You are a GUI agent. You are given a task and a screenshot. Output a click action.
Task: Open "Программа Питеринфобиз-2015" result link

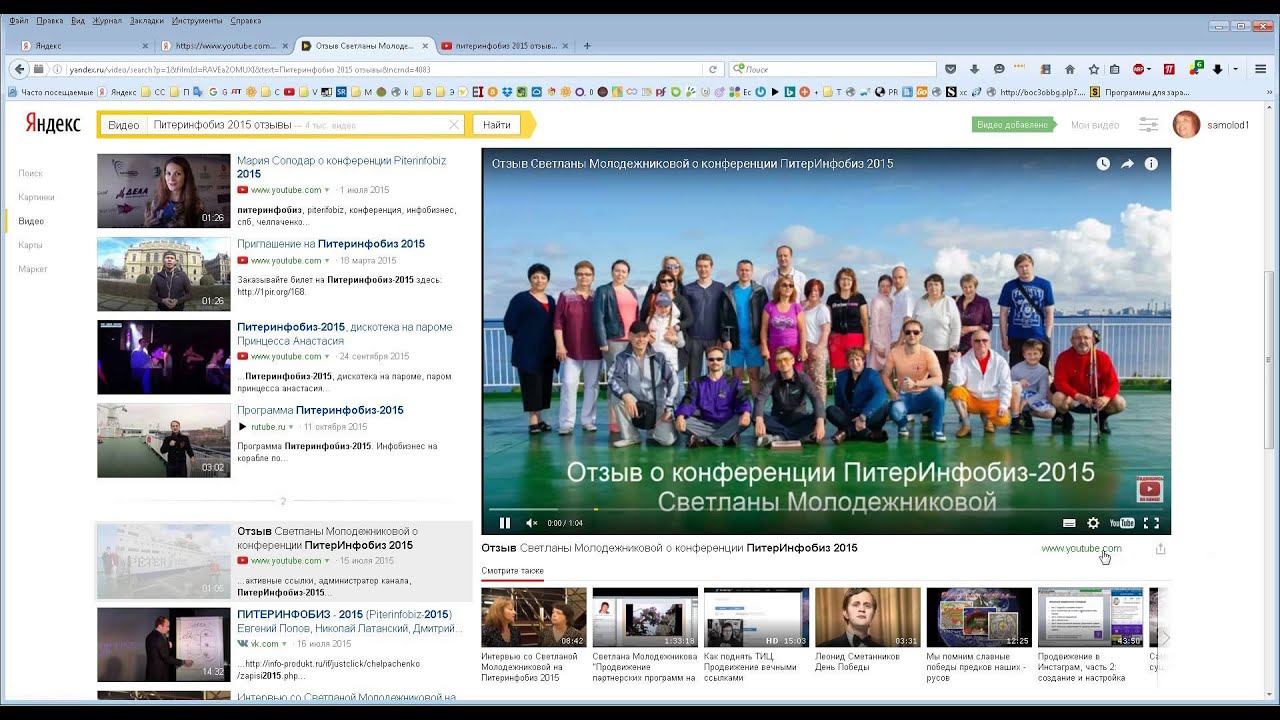click(320, 410)
